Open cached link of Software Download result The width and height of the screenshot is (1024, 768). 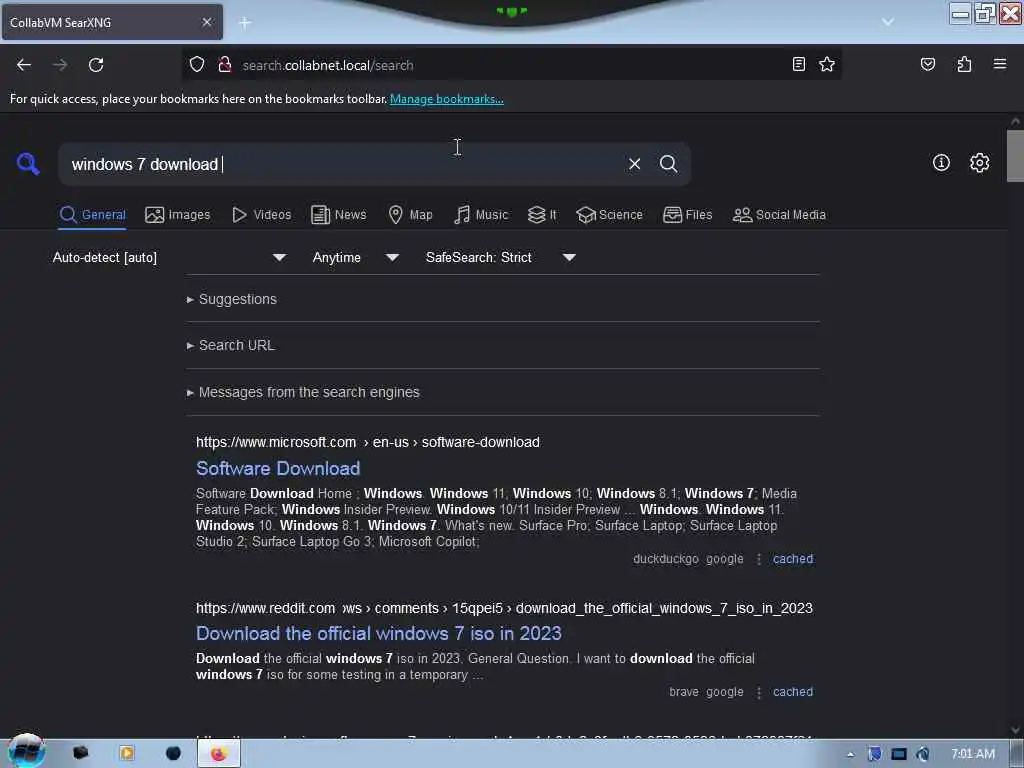[x=793, y=559]
